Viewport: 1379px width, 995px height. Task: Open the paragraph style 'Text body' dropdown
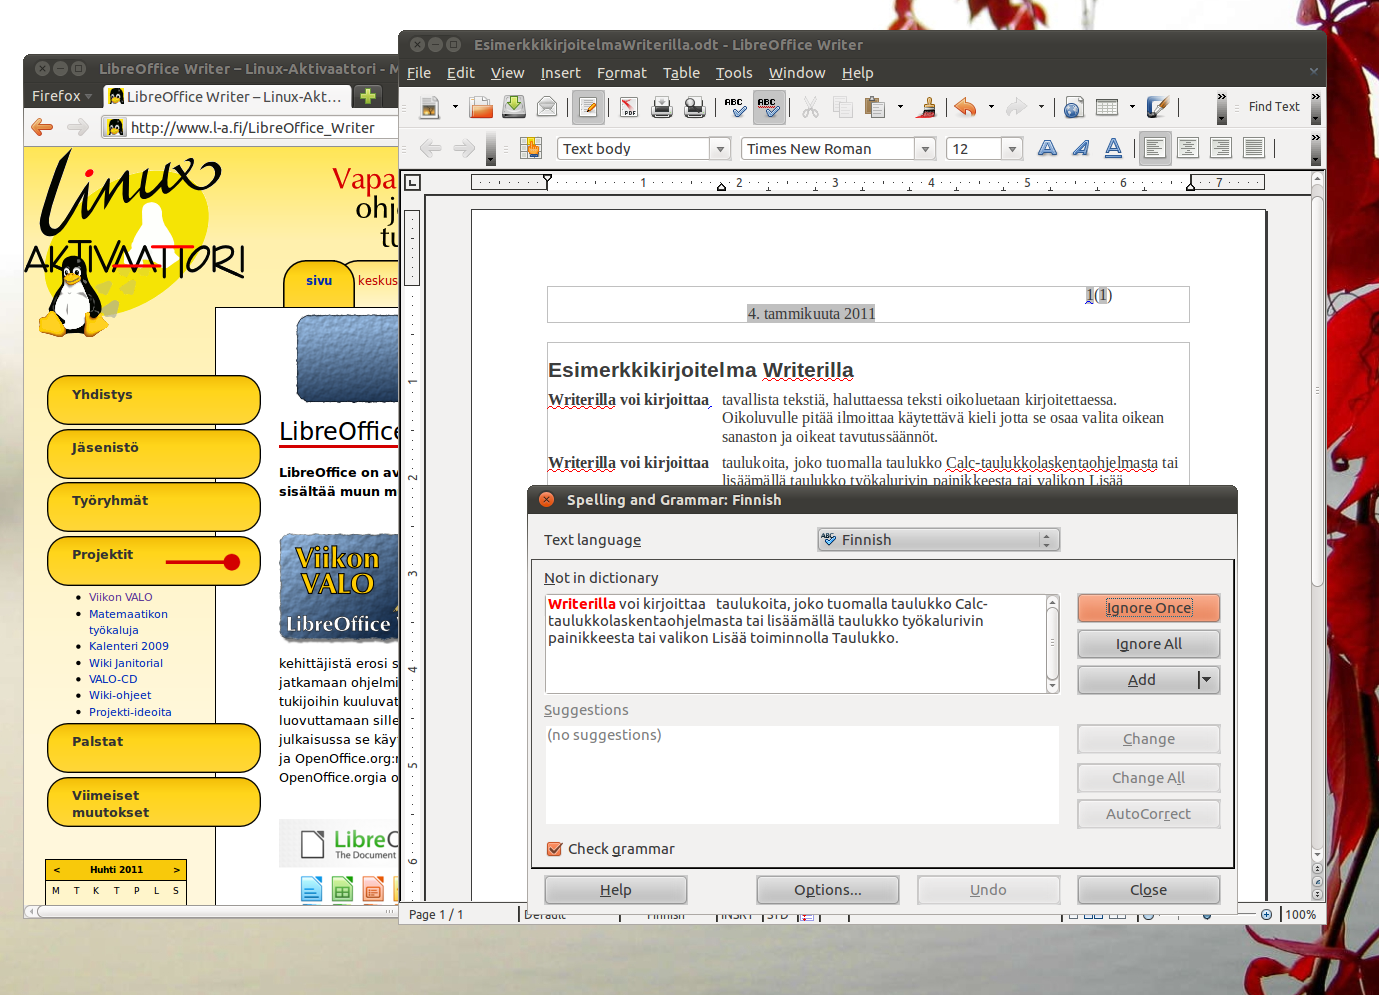pos(720,149)
